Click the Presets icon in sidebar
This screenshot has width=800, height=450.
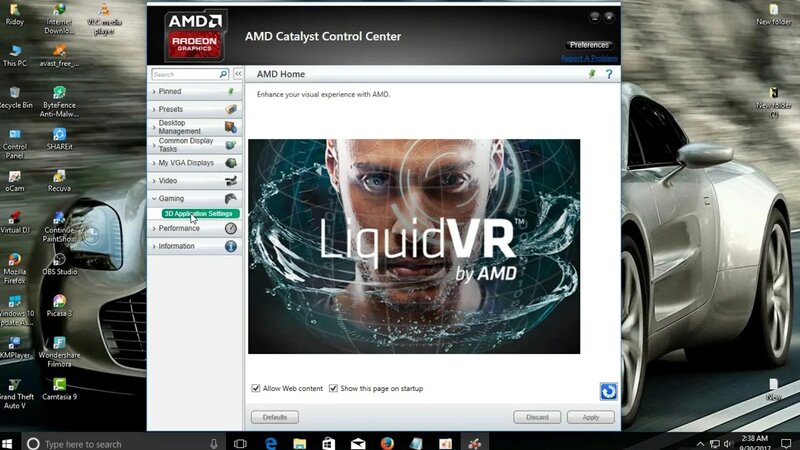[x=231, y=109]
